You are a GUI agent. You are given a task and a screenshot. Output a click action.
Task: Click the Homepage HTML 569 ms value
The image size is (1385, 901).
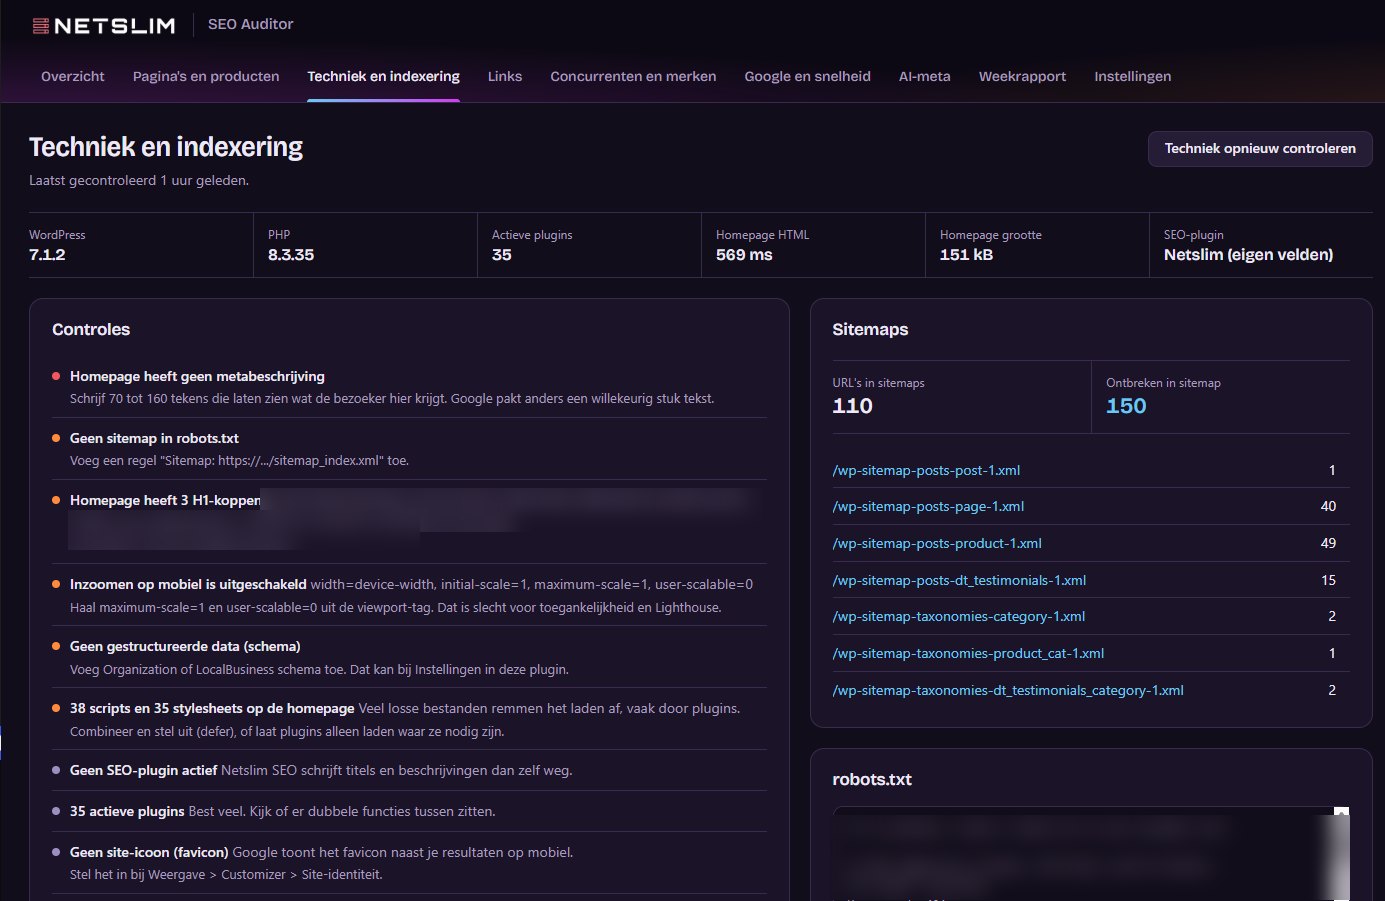tap(744, 255)
